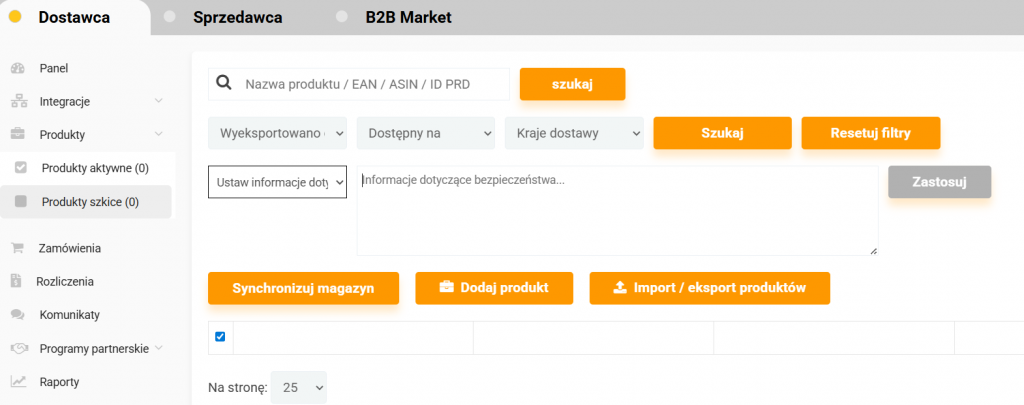Click the Synchronizuj magazyn button
The image size is (1024, 405).
coord(303,288)
